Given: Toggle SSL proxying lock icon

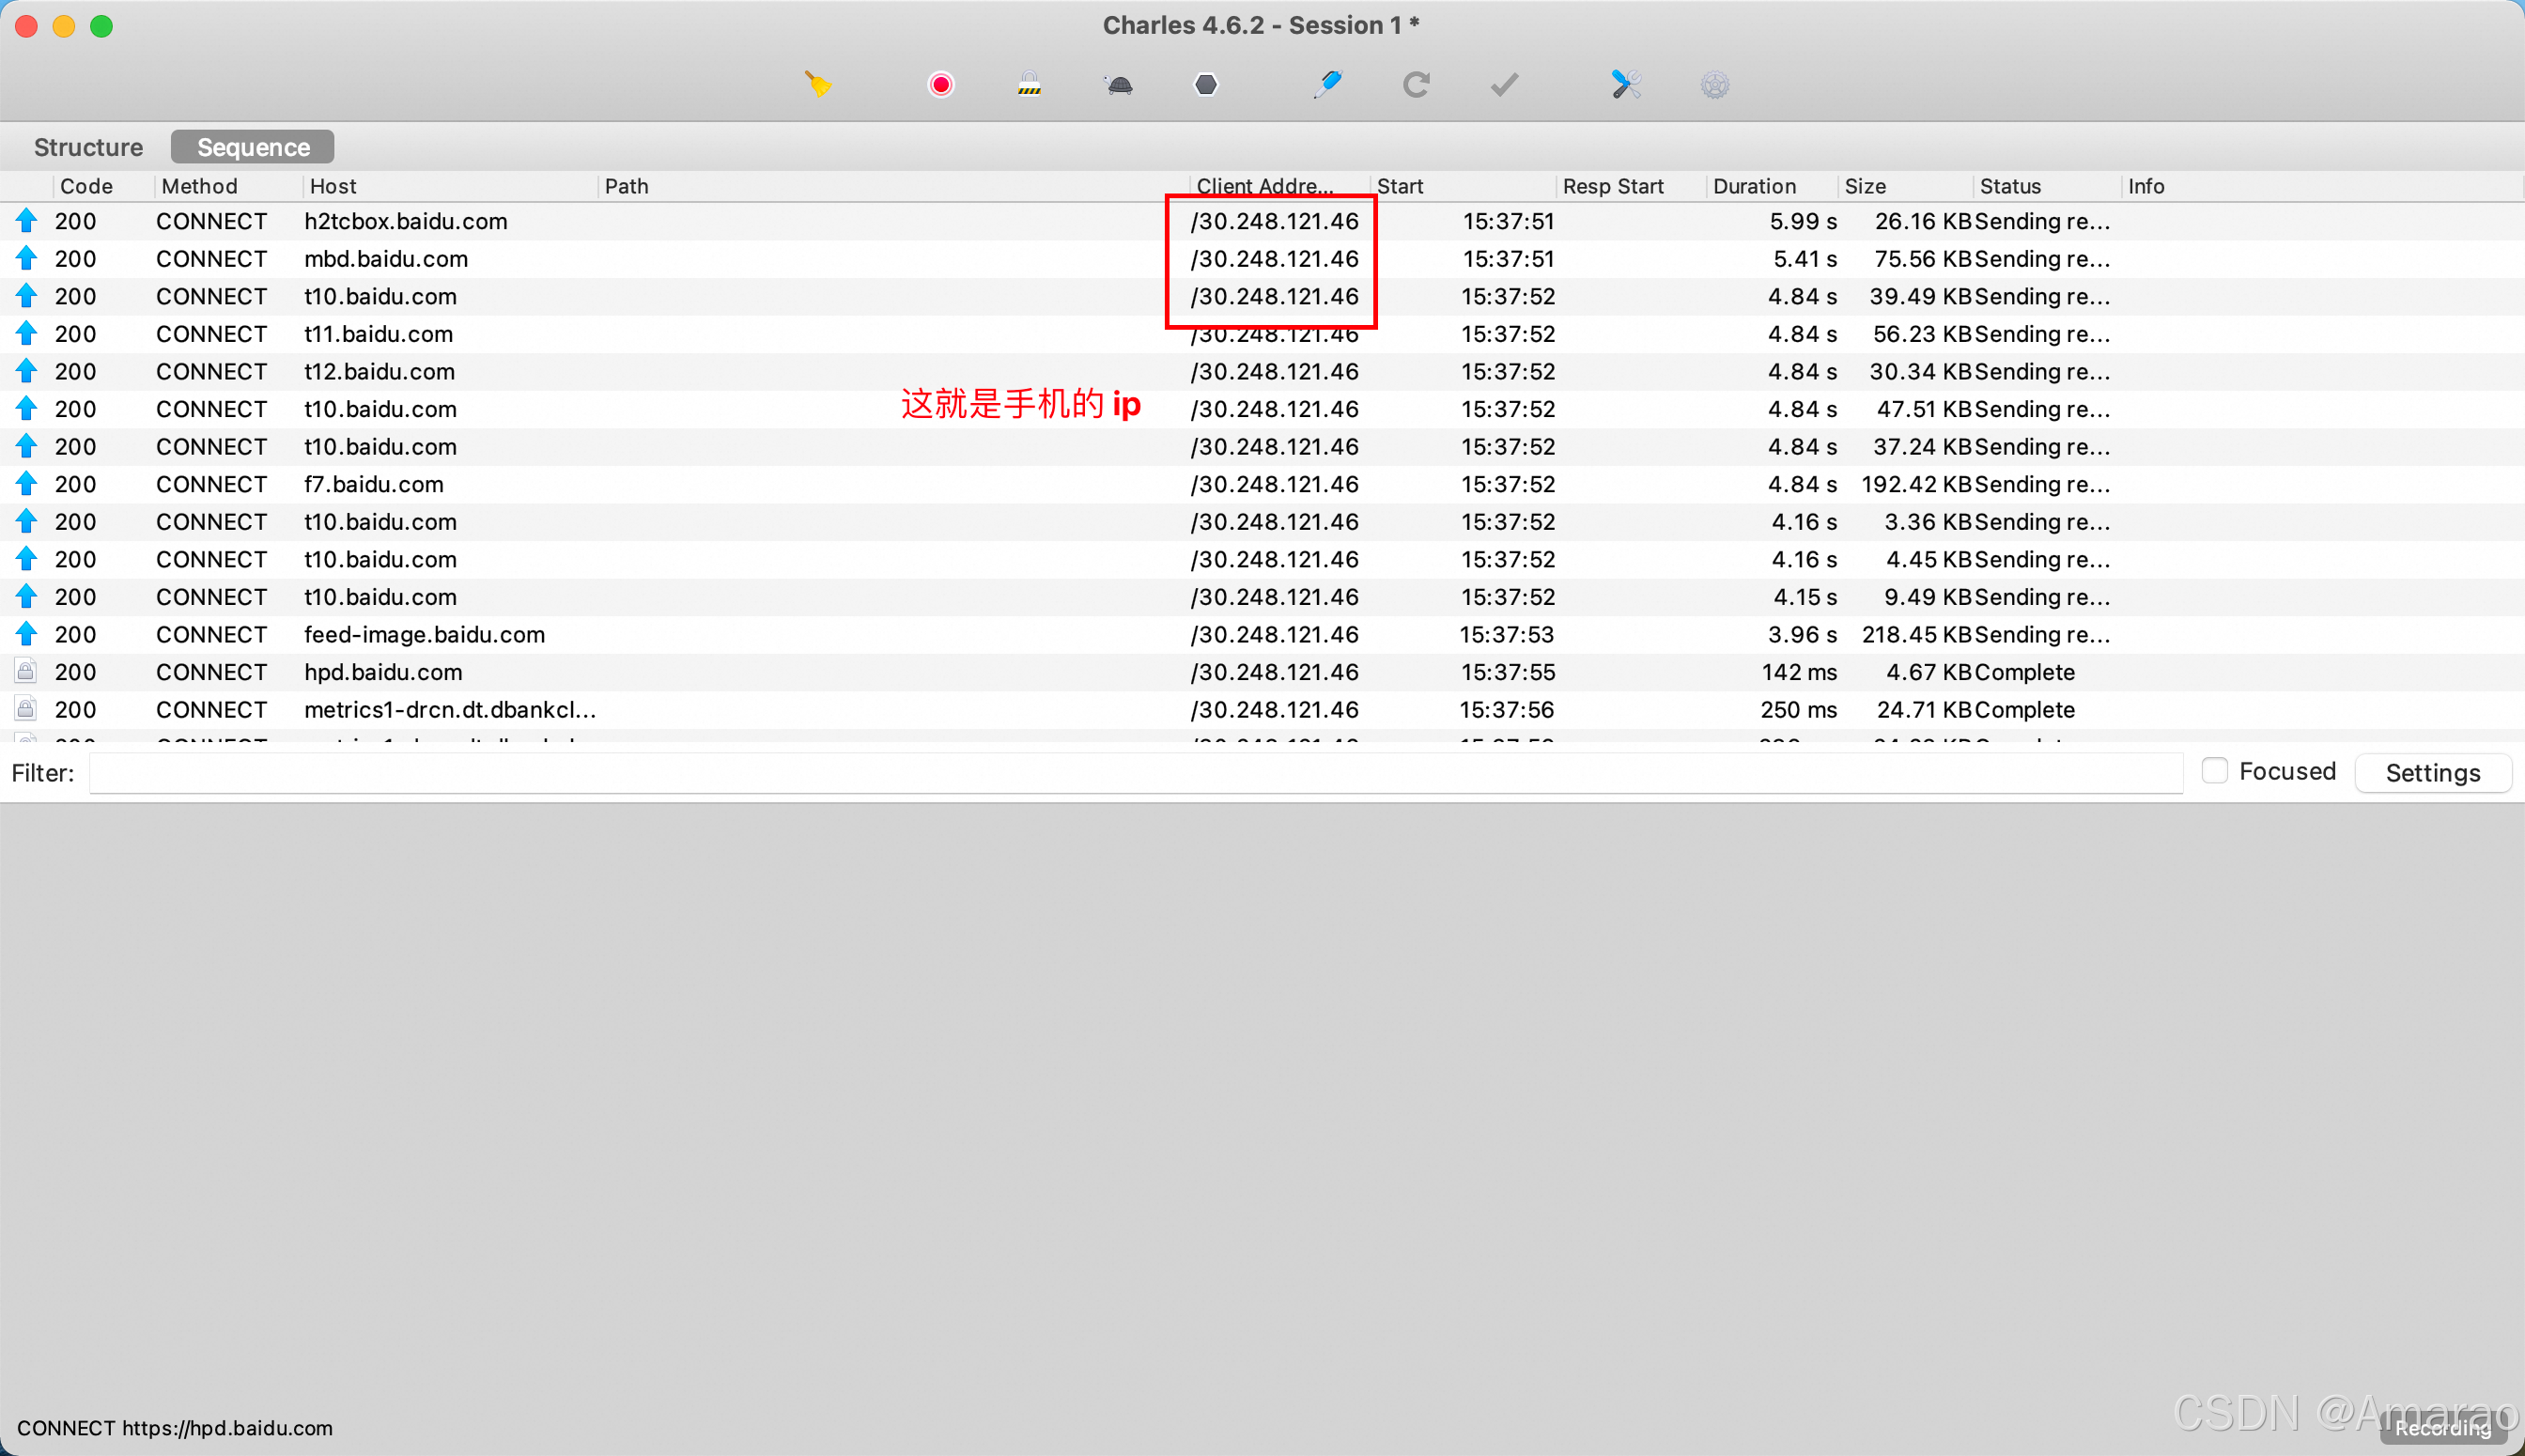Looking at the screenshot, I should (1029, 85).
